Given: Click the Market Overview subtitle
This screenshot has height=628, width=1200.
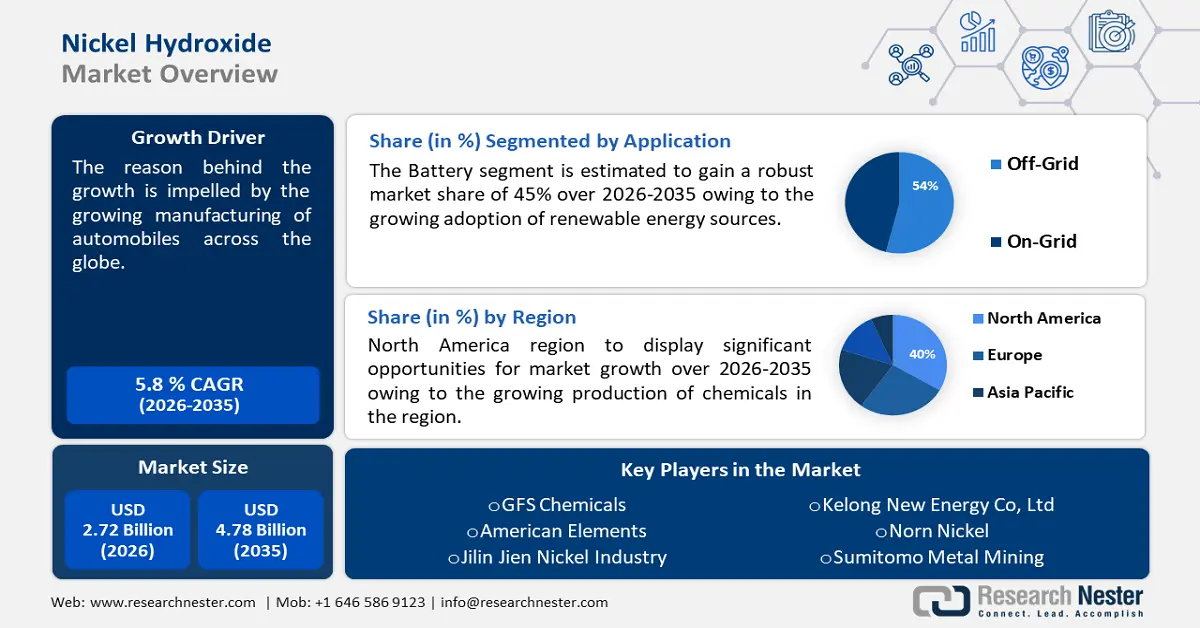Looking at the screenshot, I should pyautogui.click(x=170, y=74).
